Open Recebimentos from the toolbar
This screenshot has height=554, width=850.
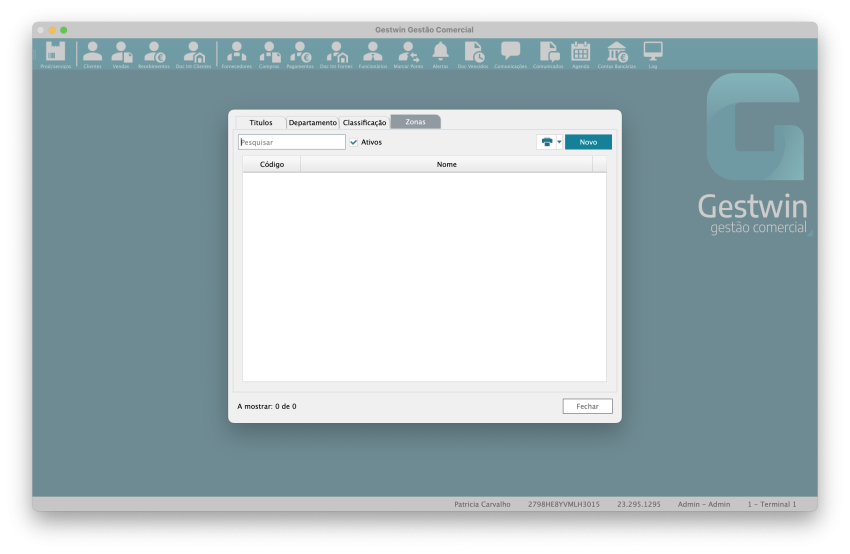[x=154, y=54]
